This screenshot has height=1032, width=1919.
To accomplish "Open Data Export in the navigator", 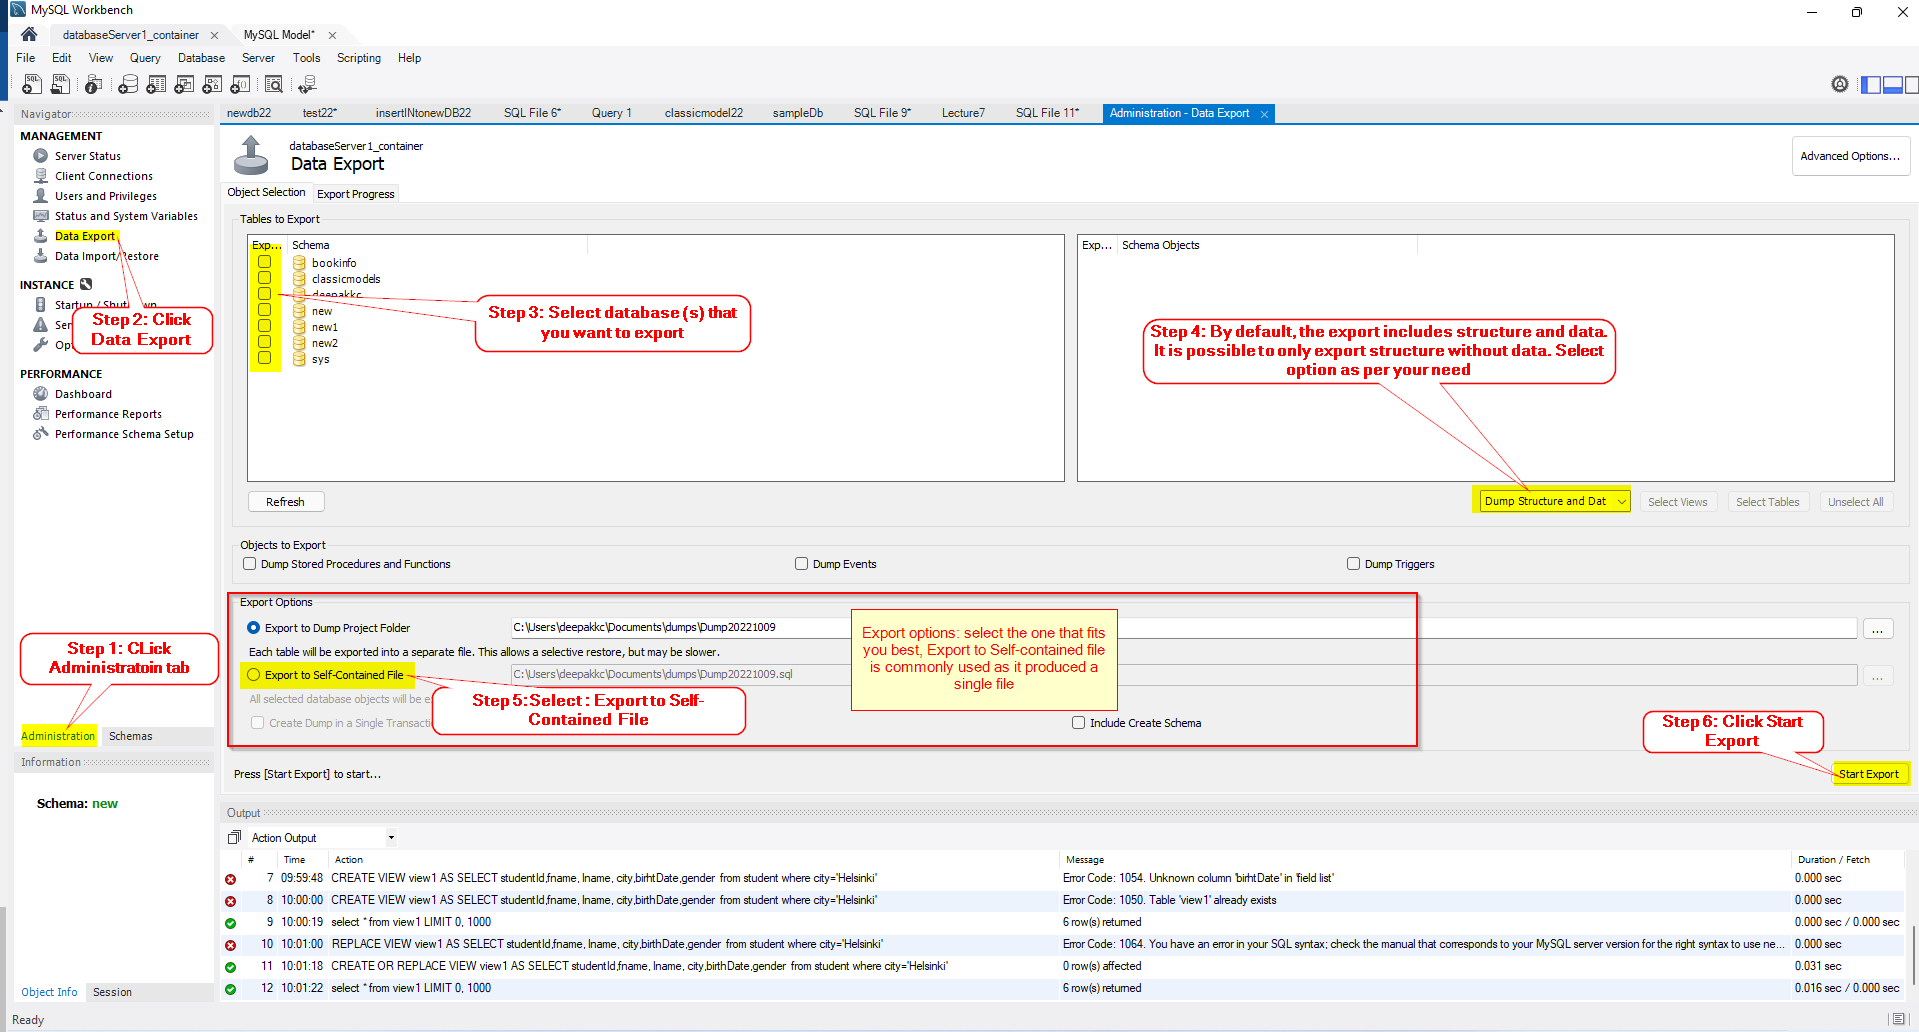I will click(85, 236).
